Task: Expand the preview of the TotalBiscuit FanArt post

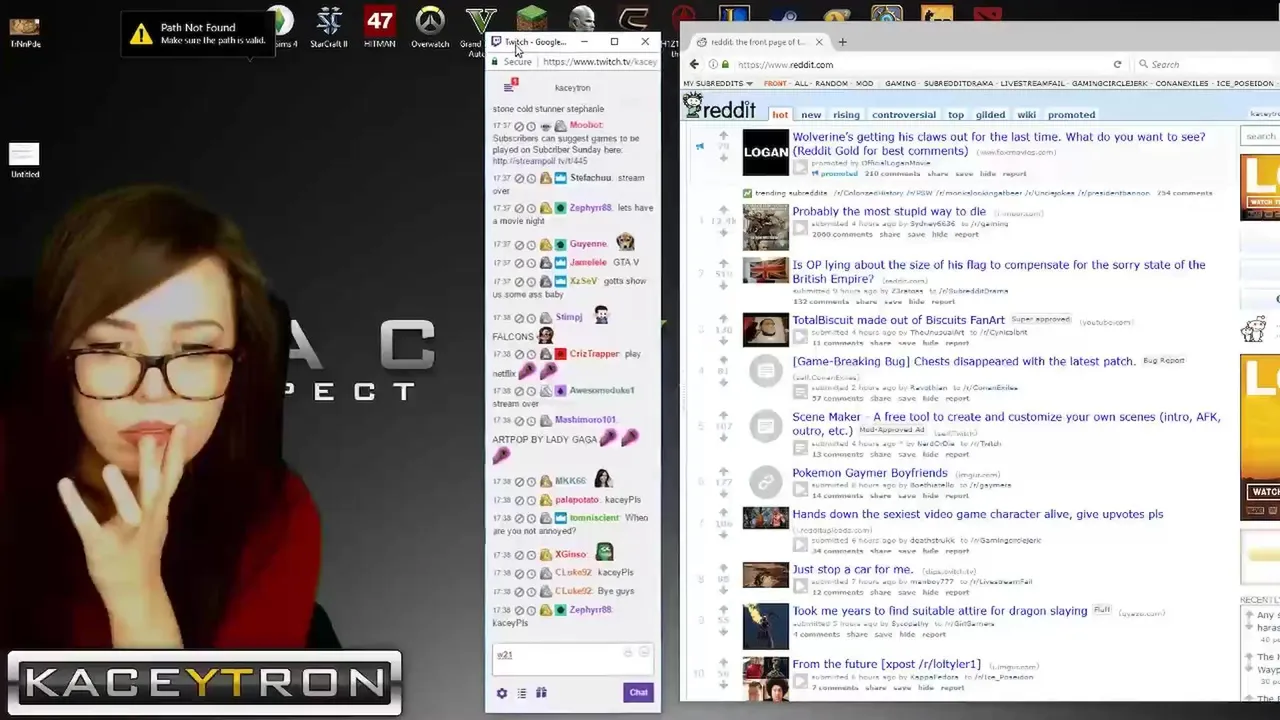Action: (x=800, y=337)
